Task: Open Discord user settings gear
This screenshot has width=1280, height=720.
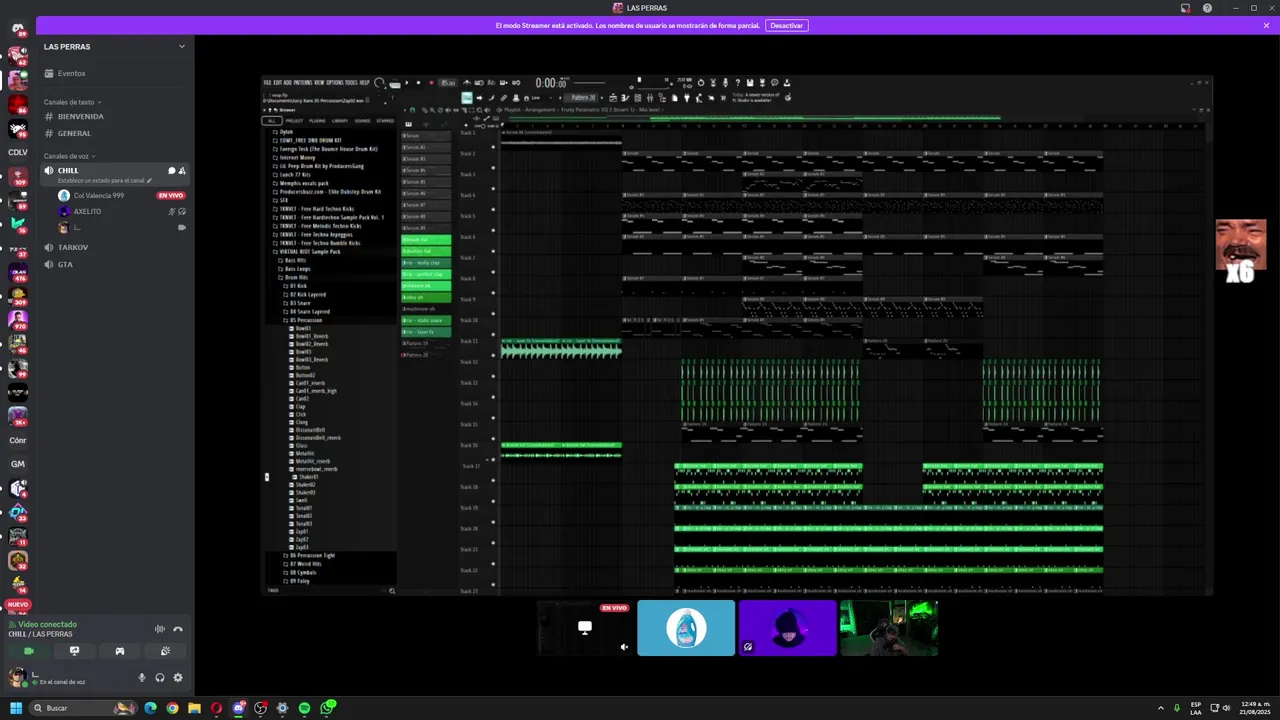Action: coord(178,678)
